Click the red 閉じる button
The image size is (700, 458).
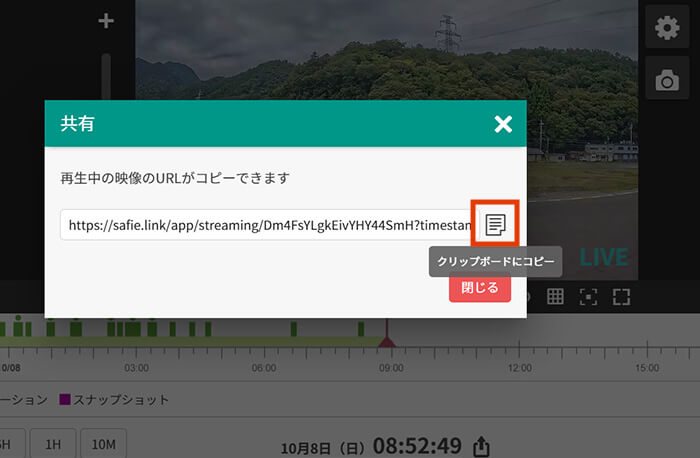pos(479,286)
